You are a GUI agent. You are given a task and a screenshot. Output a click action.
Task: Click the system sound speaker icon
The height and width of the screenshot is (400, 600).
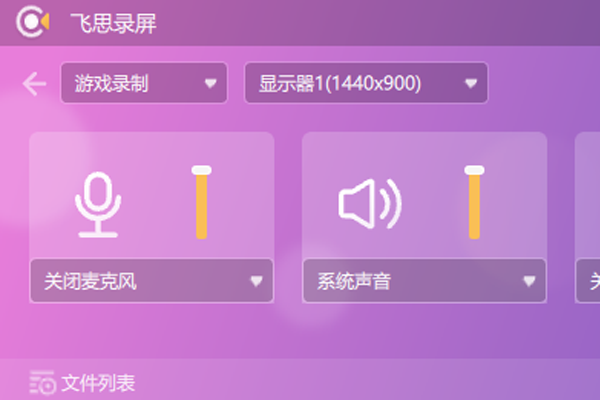point(370,204)
